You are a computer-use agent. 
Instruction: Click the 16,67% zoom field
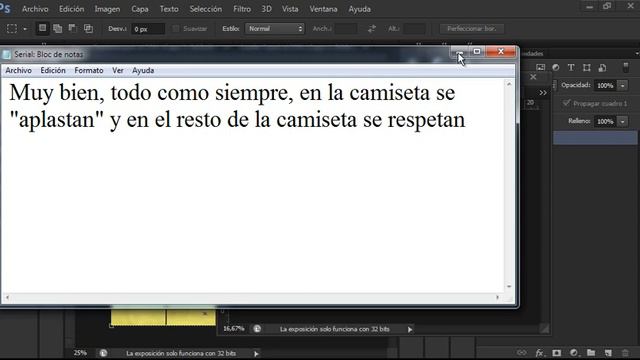click(x=234, y=329)
